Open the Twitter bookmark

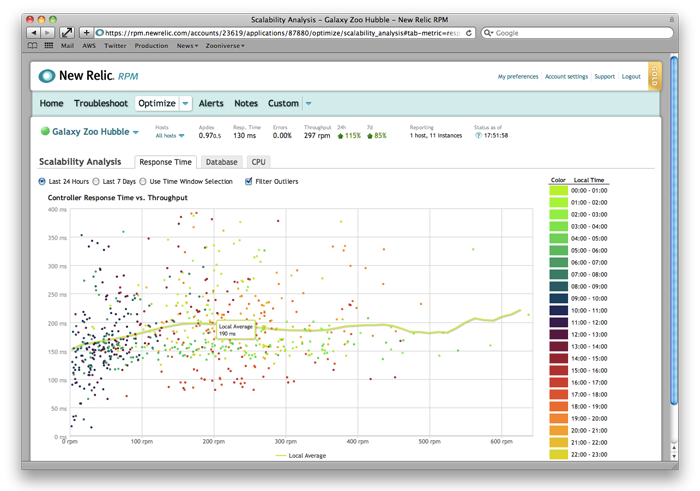click(x=115, y=46)
